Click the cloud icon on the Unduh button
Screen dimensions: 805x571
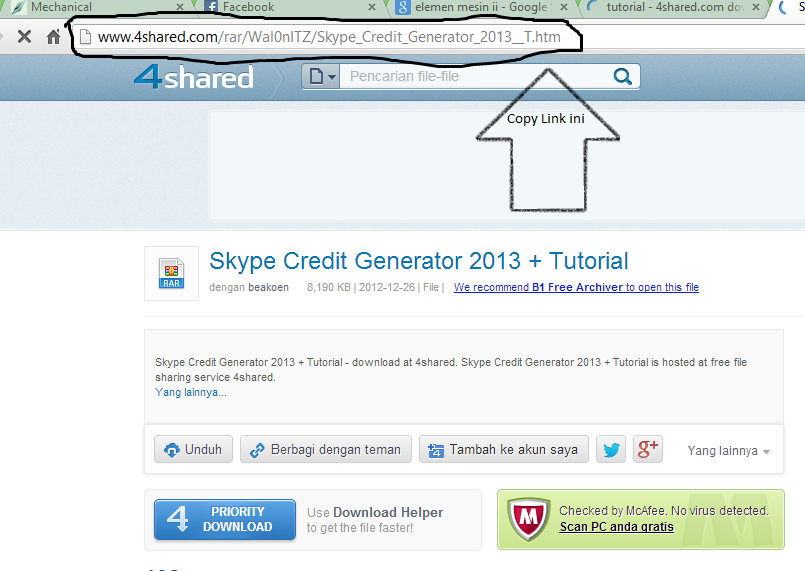171,450
